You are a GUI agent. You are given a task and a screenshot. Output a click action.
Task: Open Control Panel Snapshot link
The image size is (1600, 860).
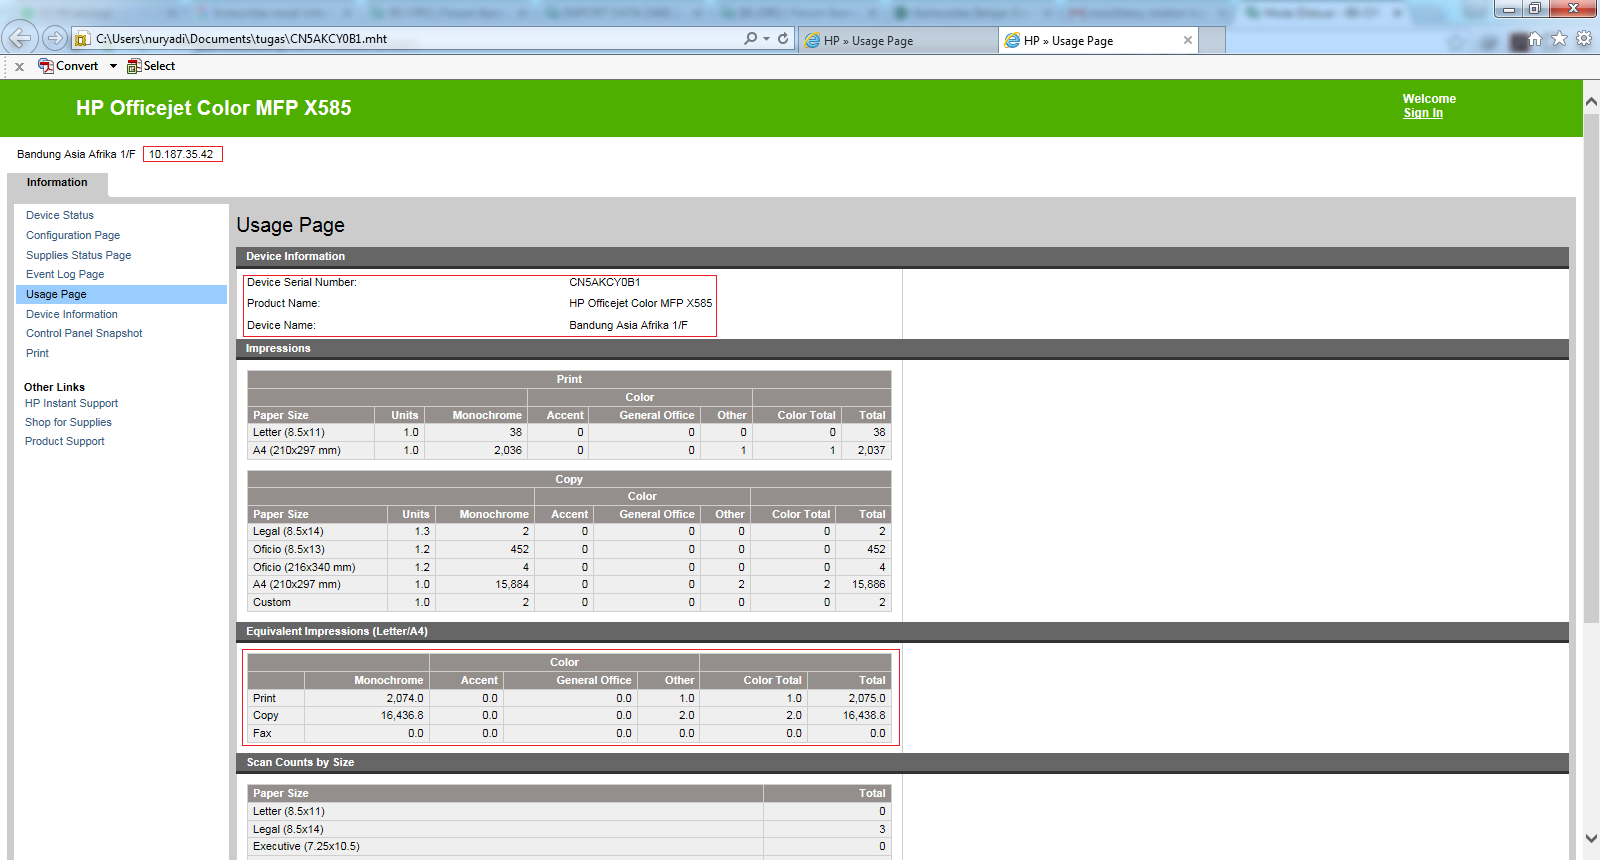tap(84, 333)
